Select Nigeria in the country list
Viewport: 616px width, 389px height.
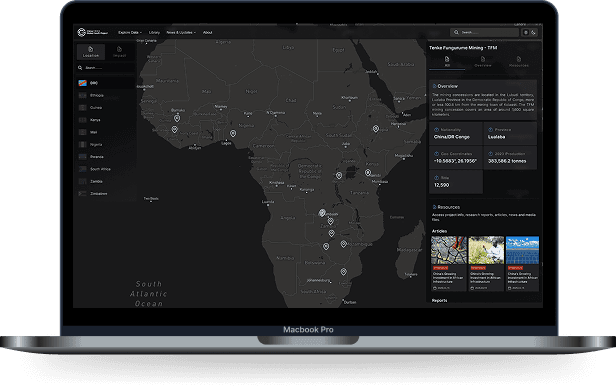[105, 144]
